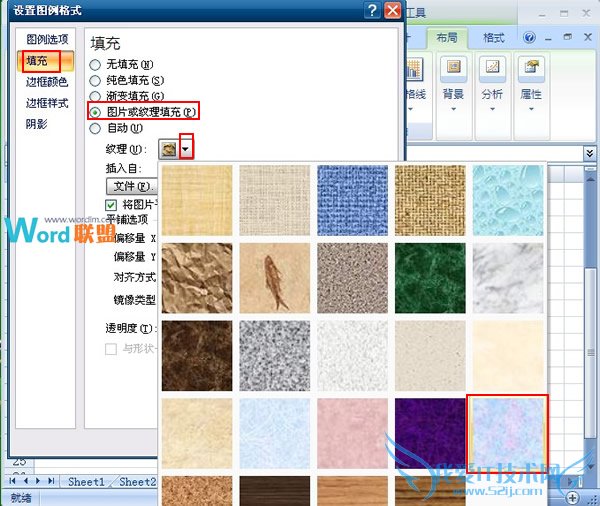This screenshot has width=600, height=506.
Task: Select the 无填充 radio button
Action: coord(95,65)
